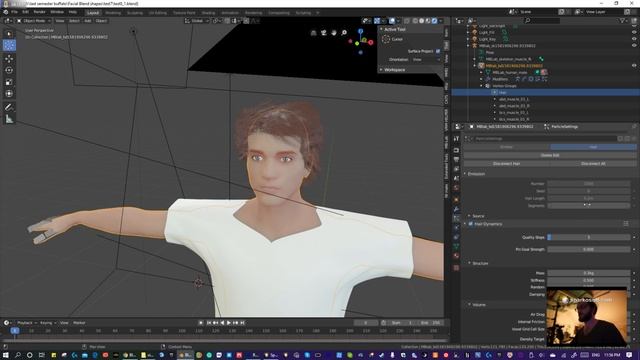
Task: Switch to rendered viewport shading
Action: click(434, 20)
